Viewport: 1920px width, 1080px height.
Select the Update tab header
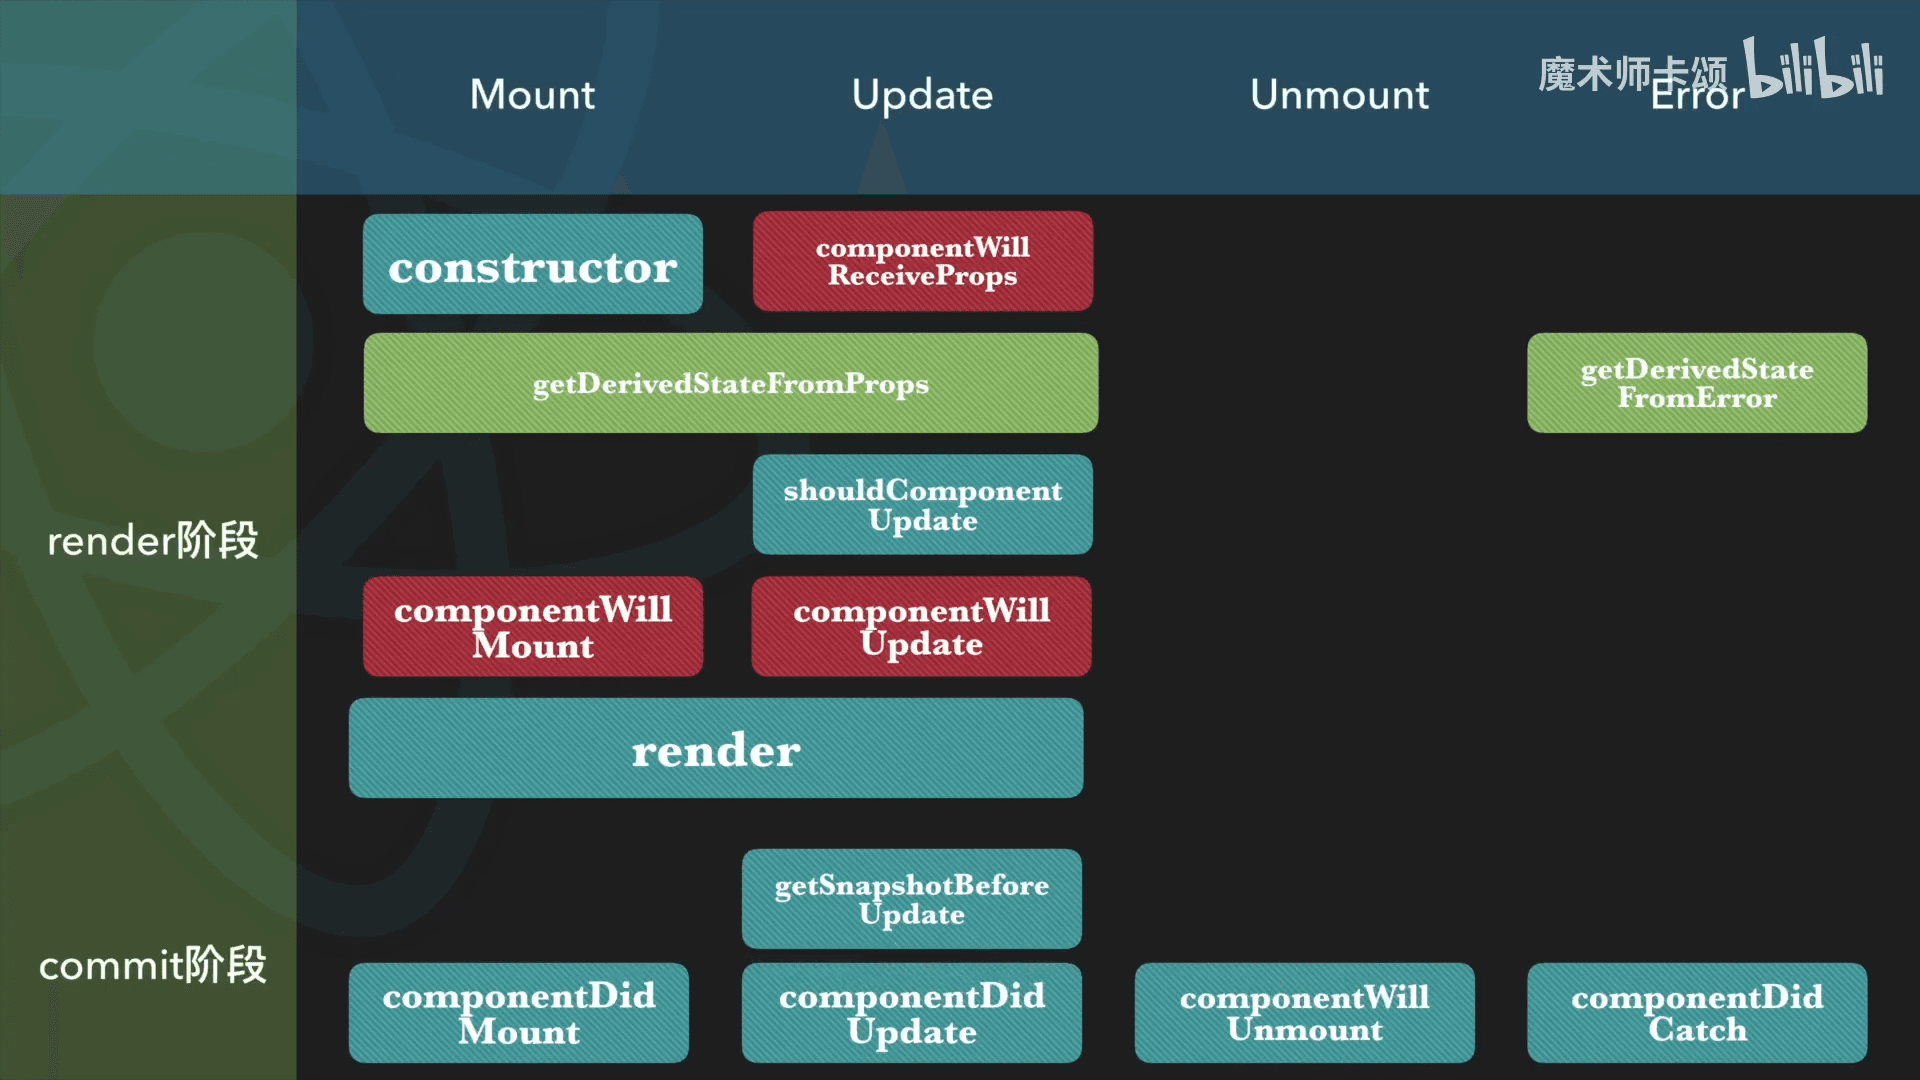pos(922,90)
